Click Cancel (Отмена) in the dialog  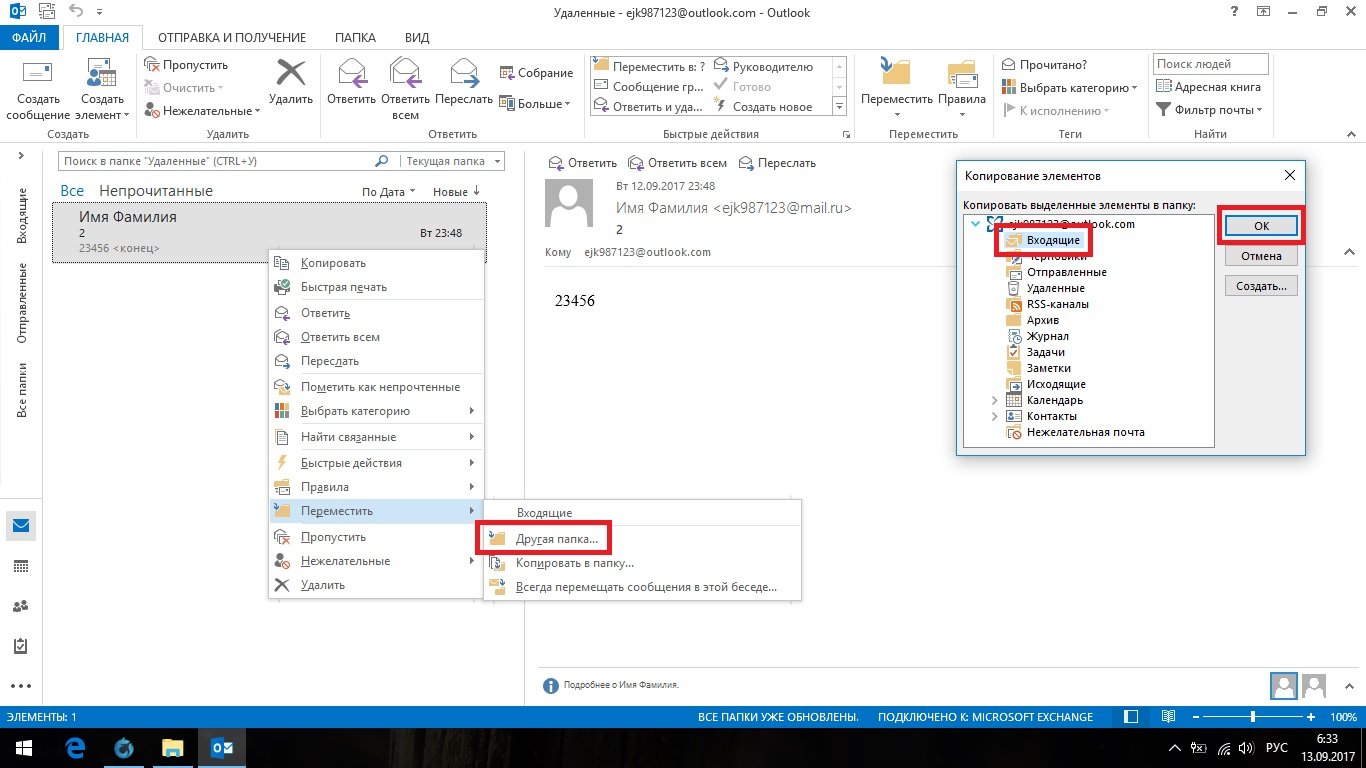pos(1261,256)
